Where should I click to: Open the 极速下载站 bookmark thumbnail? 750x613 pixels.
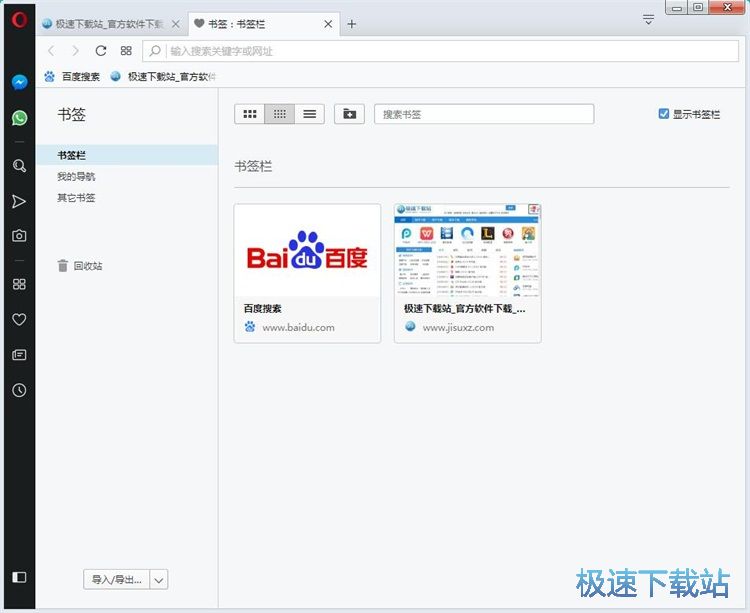[468, 251]
